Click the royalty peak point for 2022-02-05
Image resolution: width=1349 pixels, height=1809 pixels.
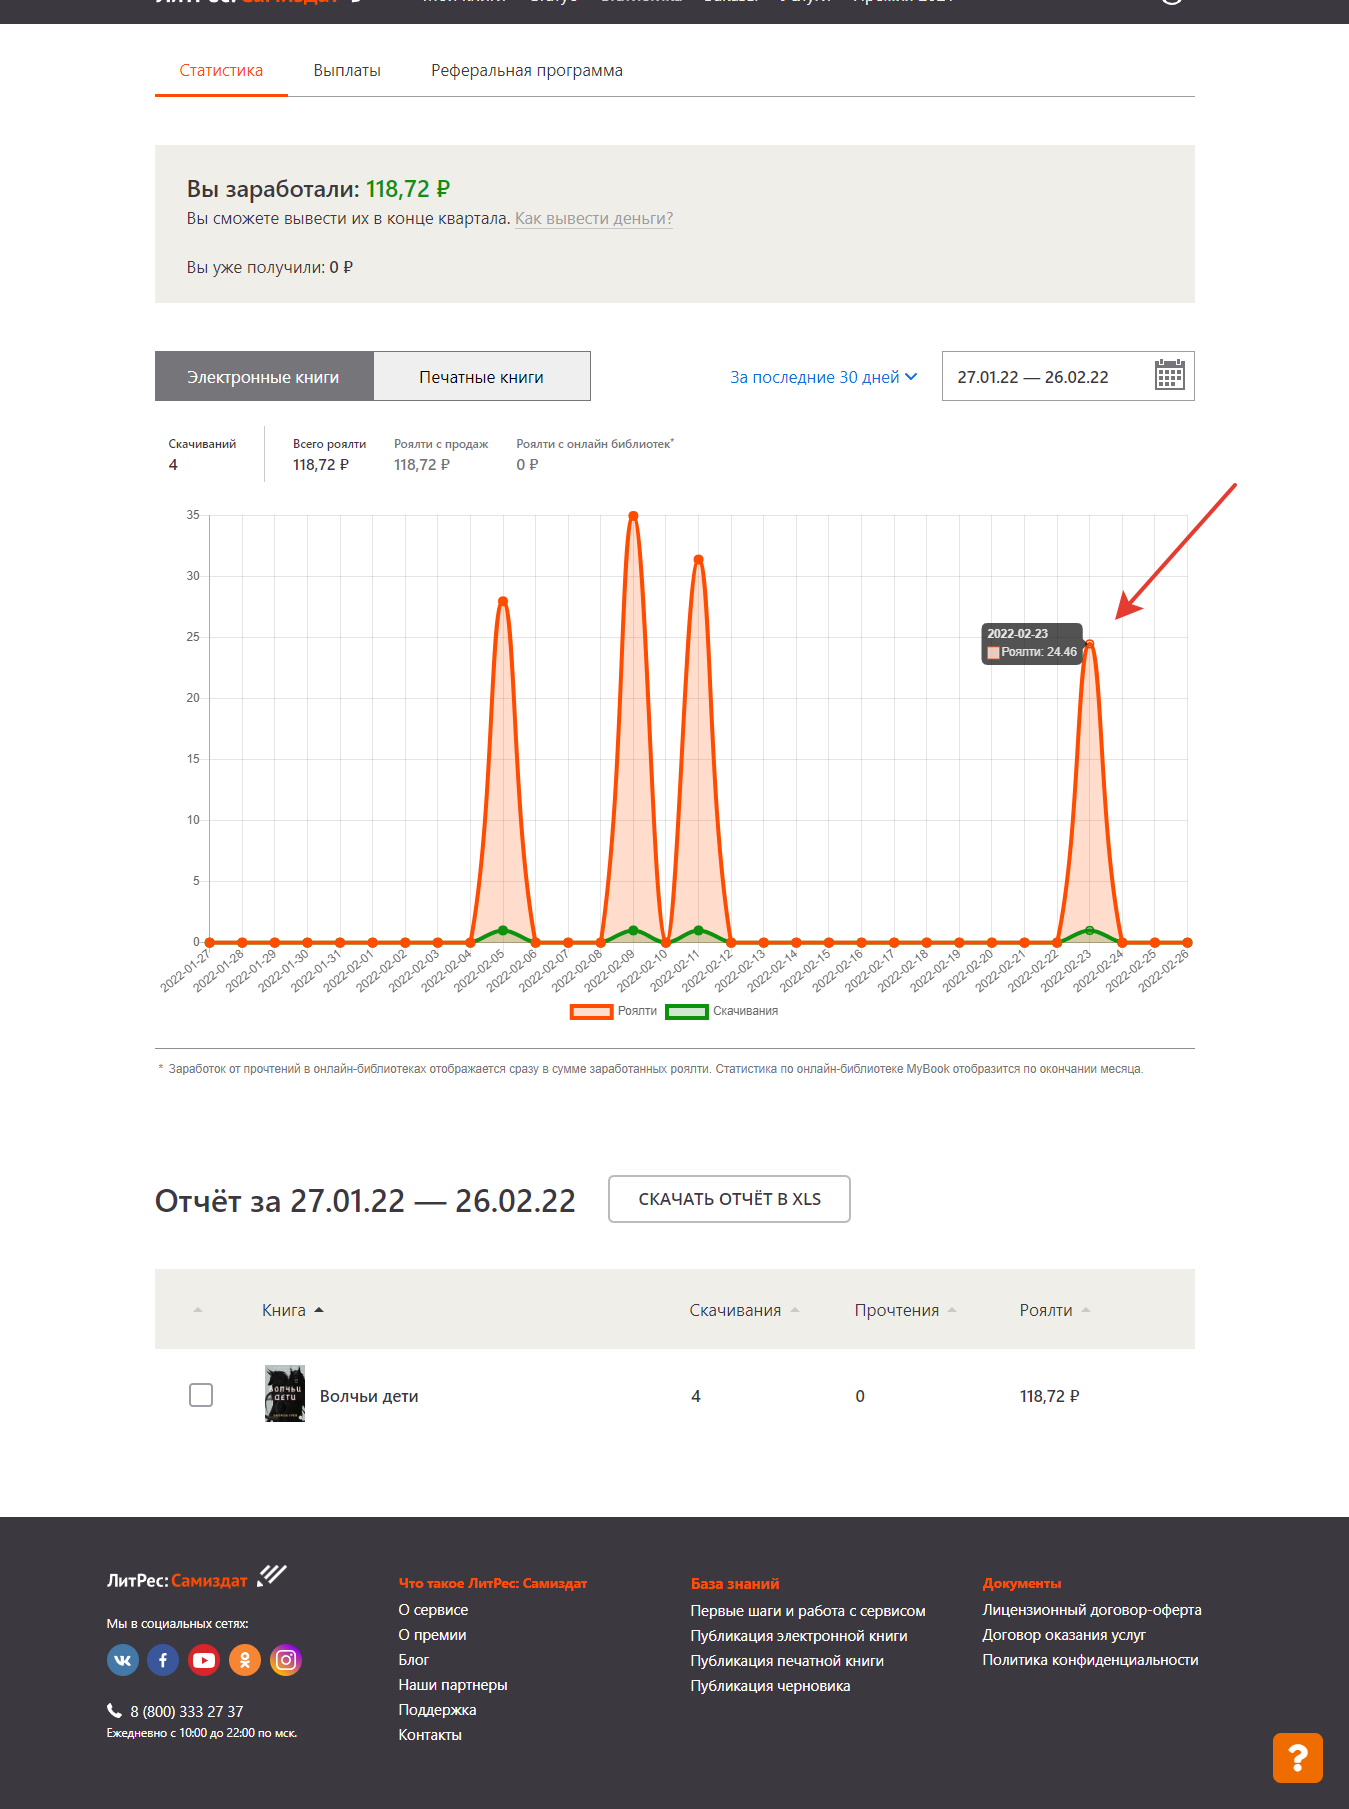[x=503, y=601]
